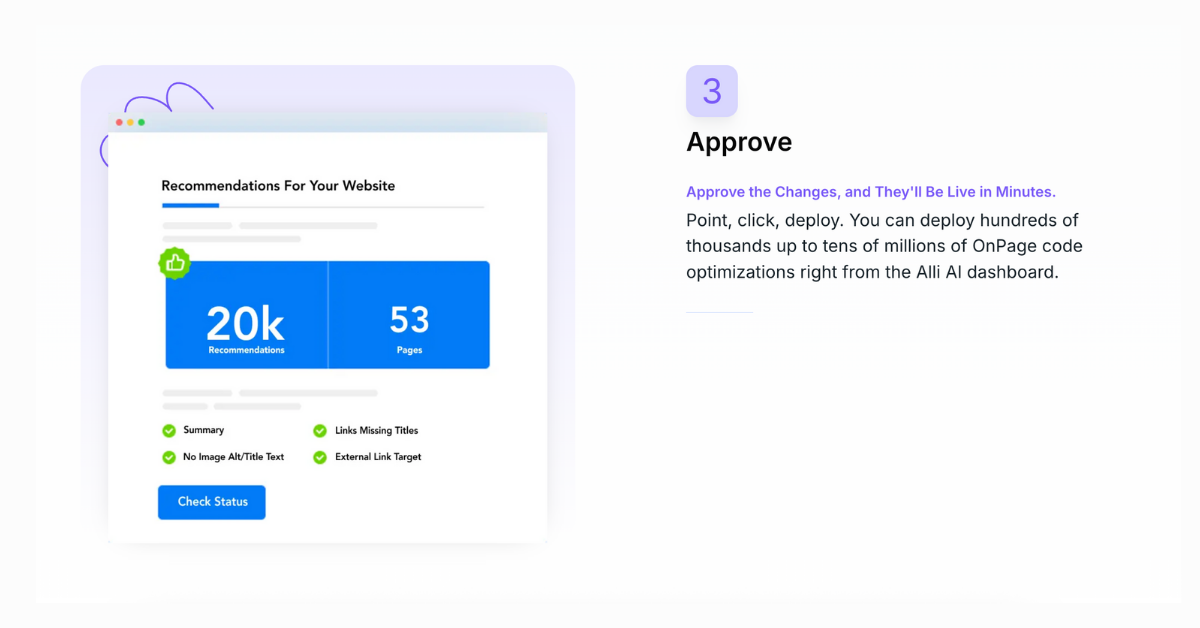Click the short divider line below the description
1200x628 pixels.
tap(719, 313)
